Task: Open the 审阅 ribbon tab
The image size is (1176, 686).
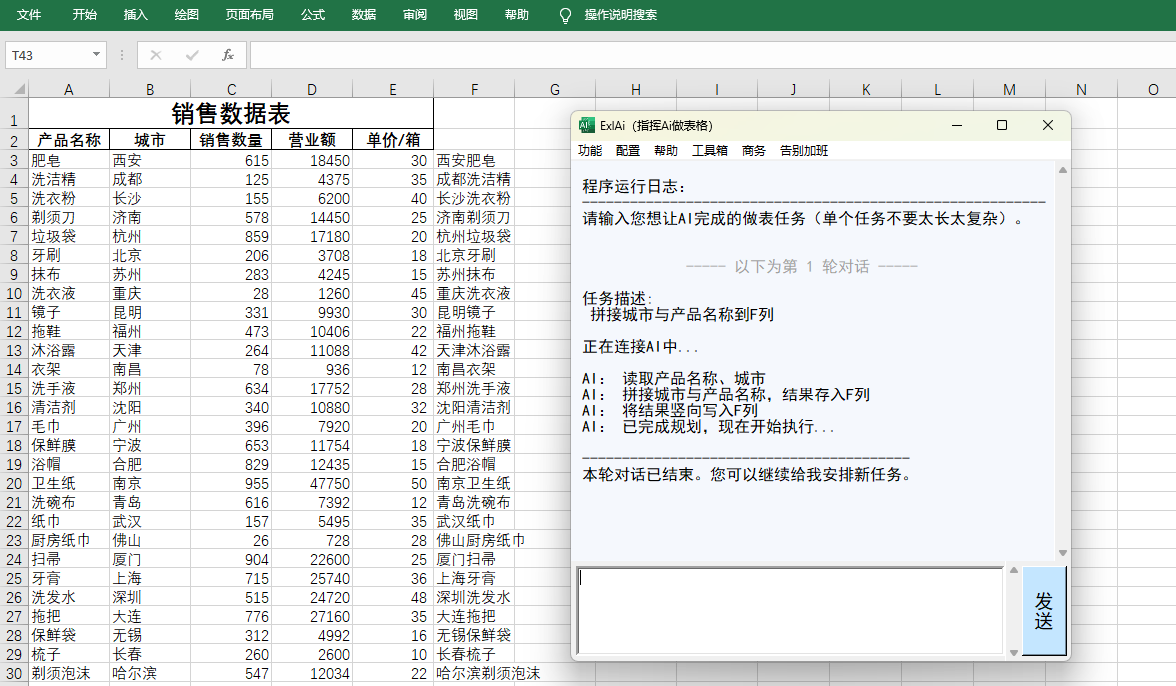Action: point(415,15)
